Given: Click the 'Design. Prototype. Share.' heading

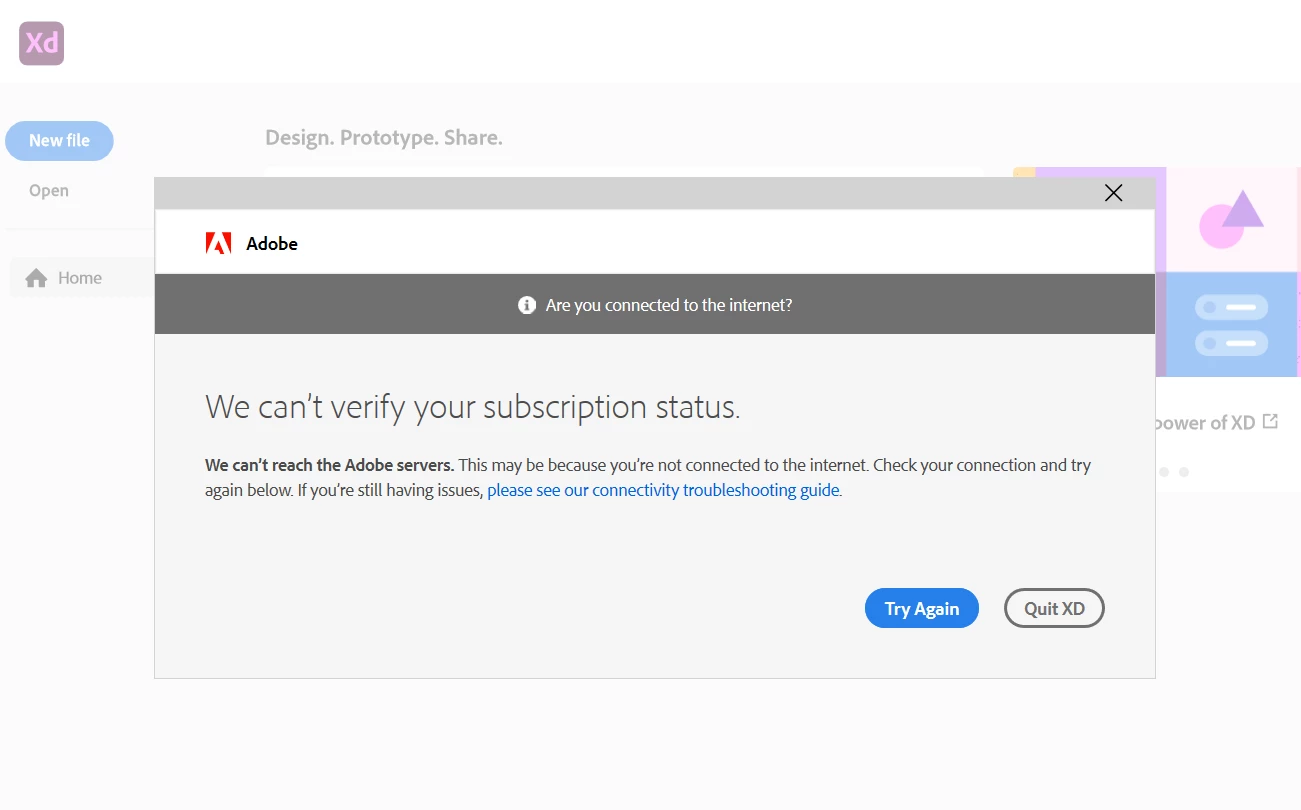Looking at the screenshot, I should point(384,137).
